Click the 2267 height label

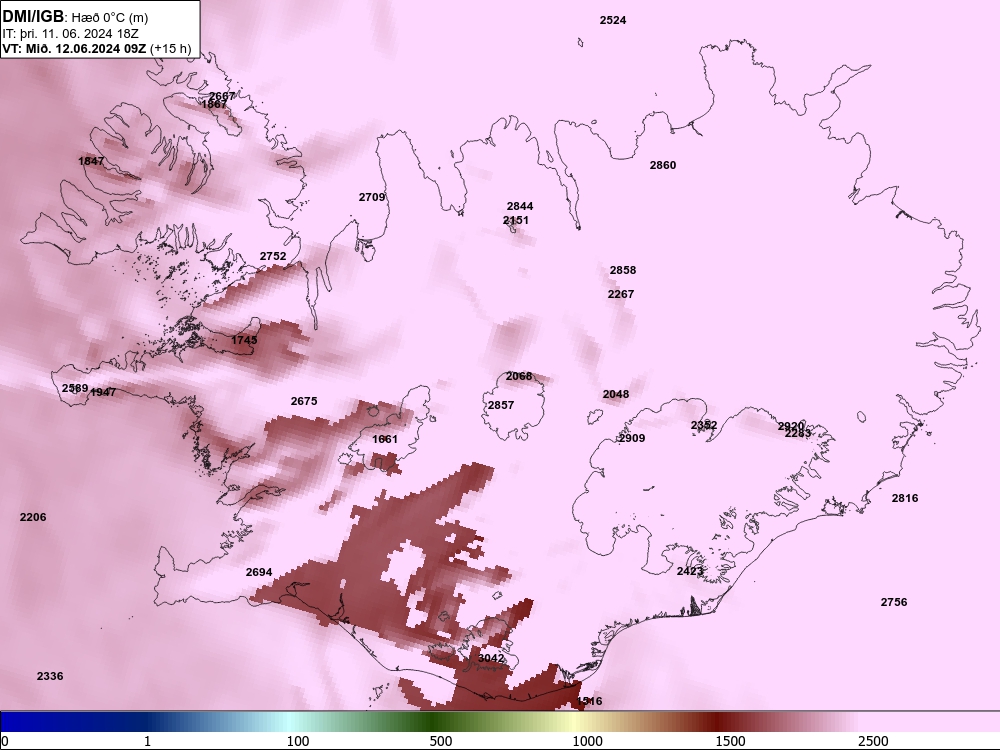point(621,294)
